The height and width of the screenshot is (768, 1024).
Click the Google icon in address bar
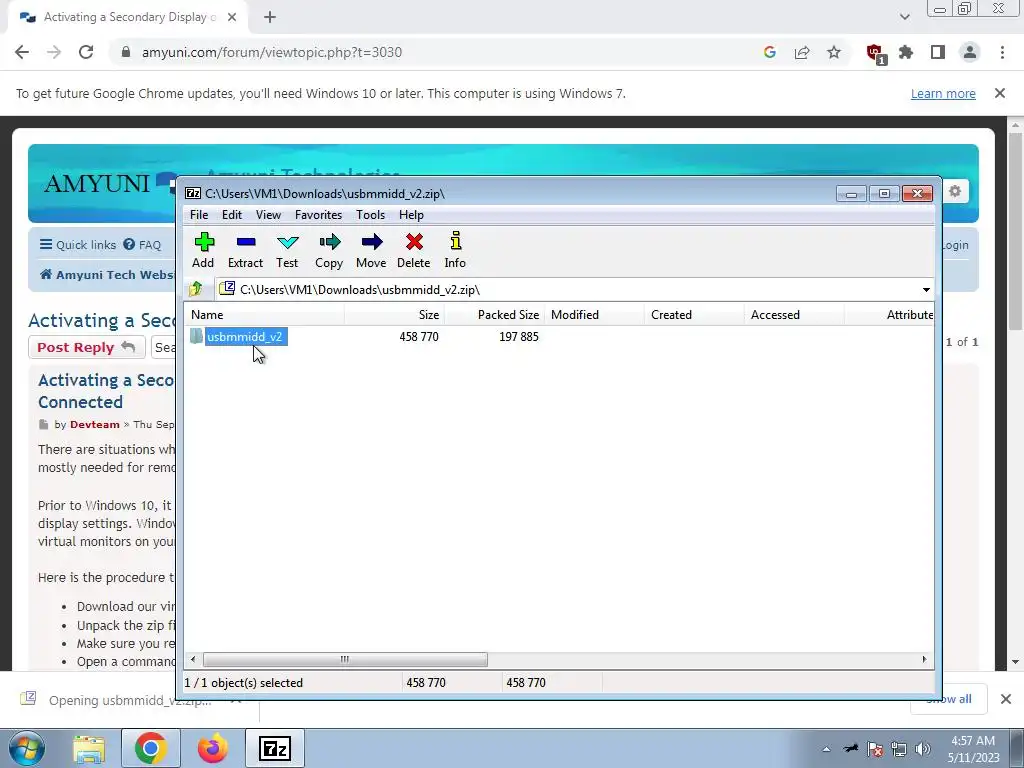tap(769, 52)
